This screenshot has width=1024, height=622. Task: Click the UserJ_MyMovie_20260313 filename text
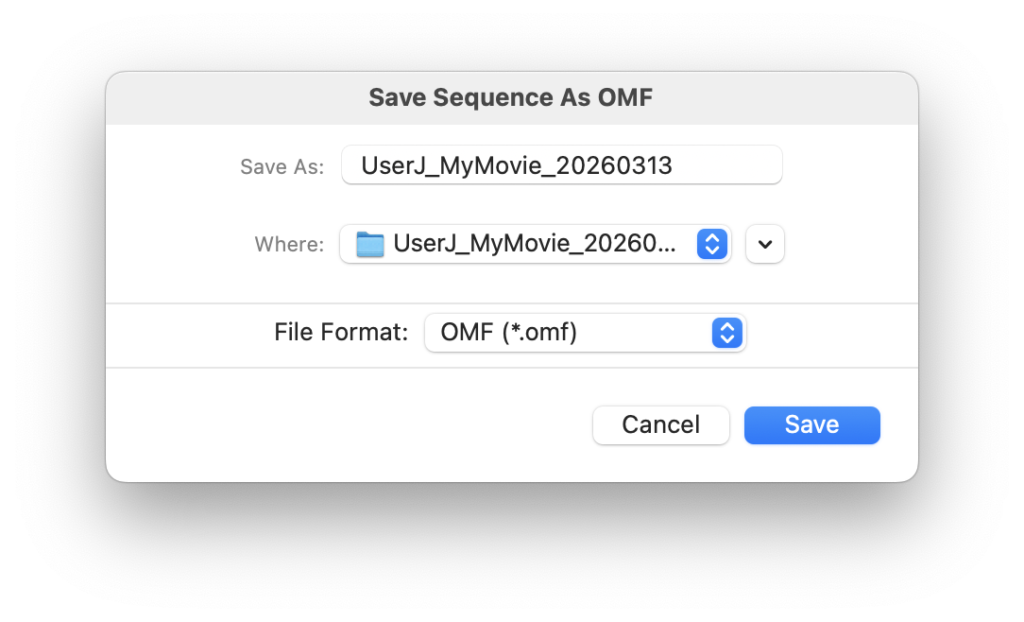(517, 165)
